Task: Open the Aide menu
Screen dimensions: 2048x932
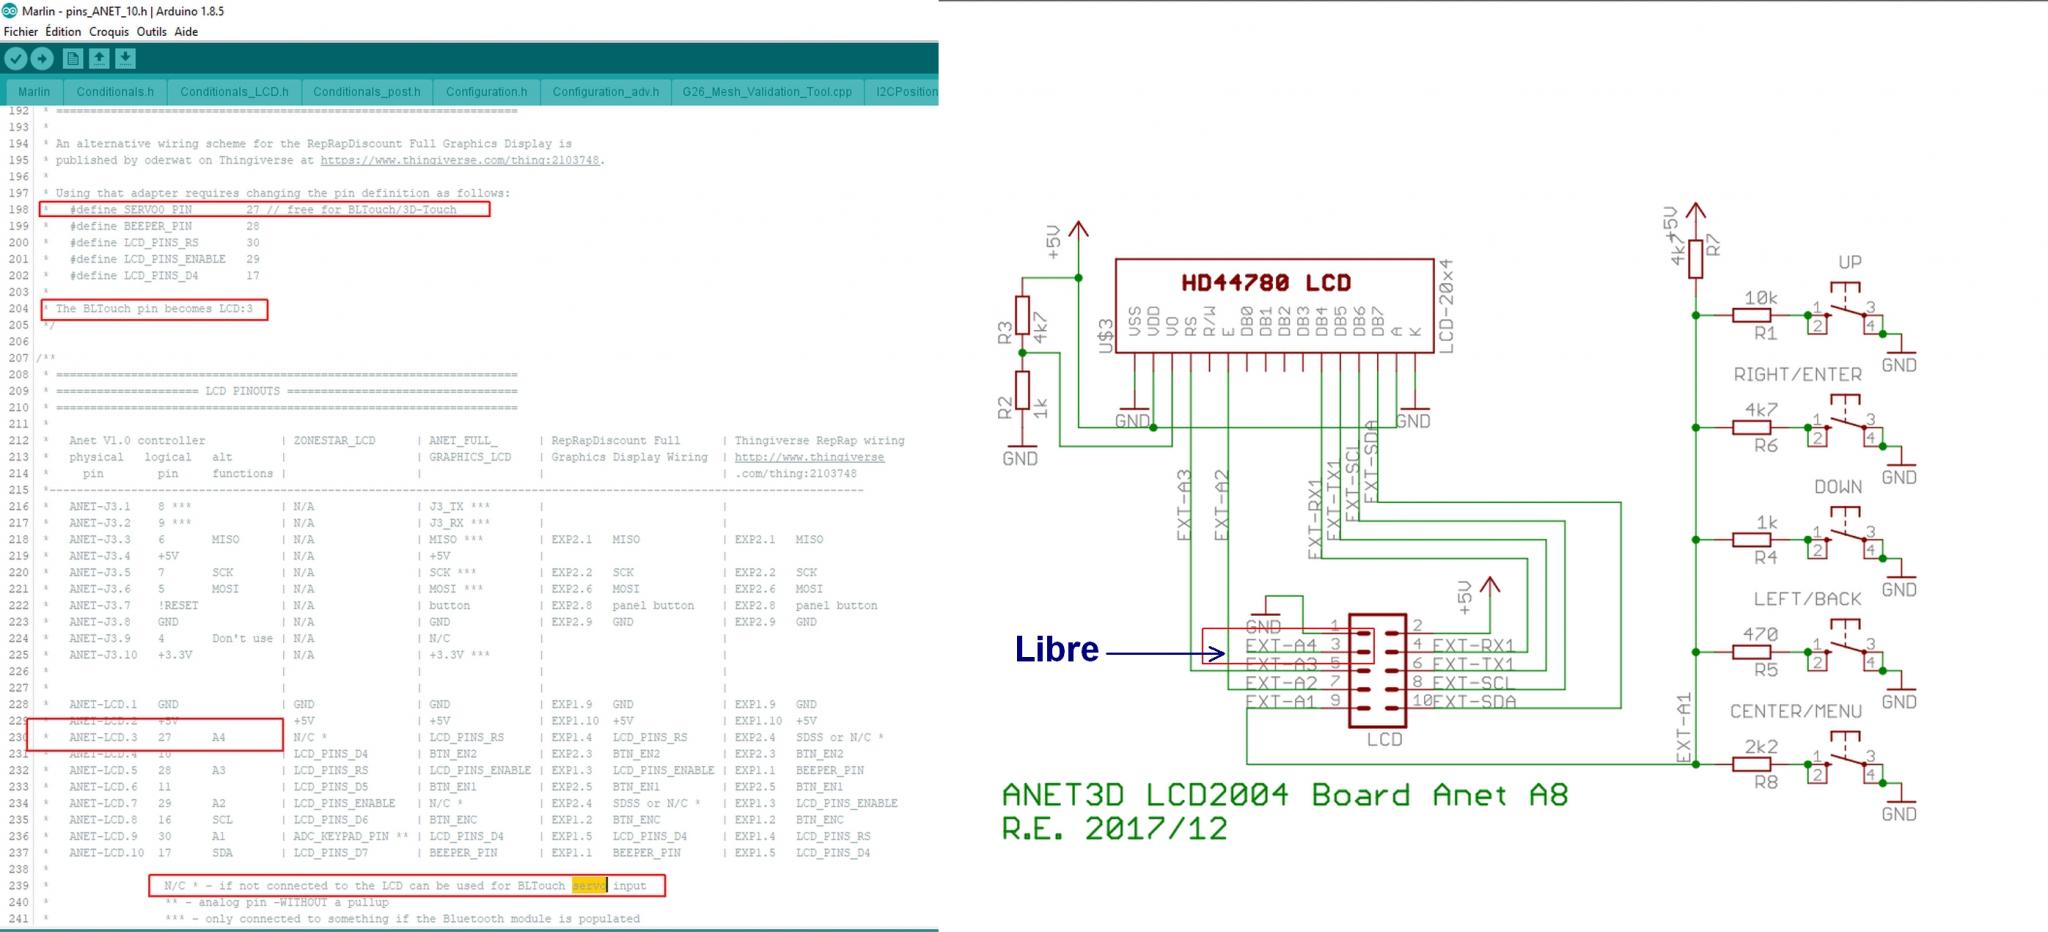Action: point(186,32)
